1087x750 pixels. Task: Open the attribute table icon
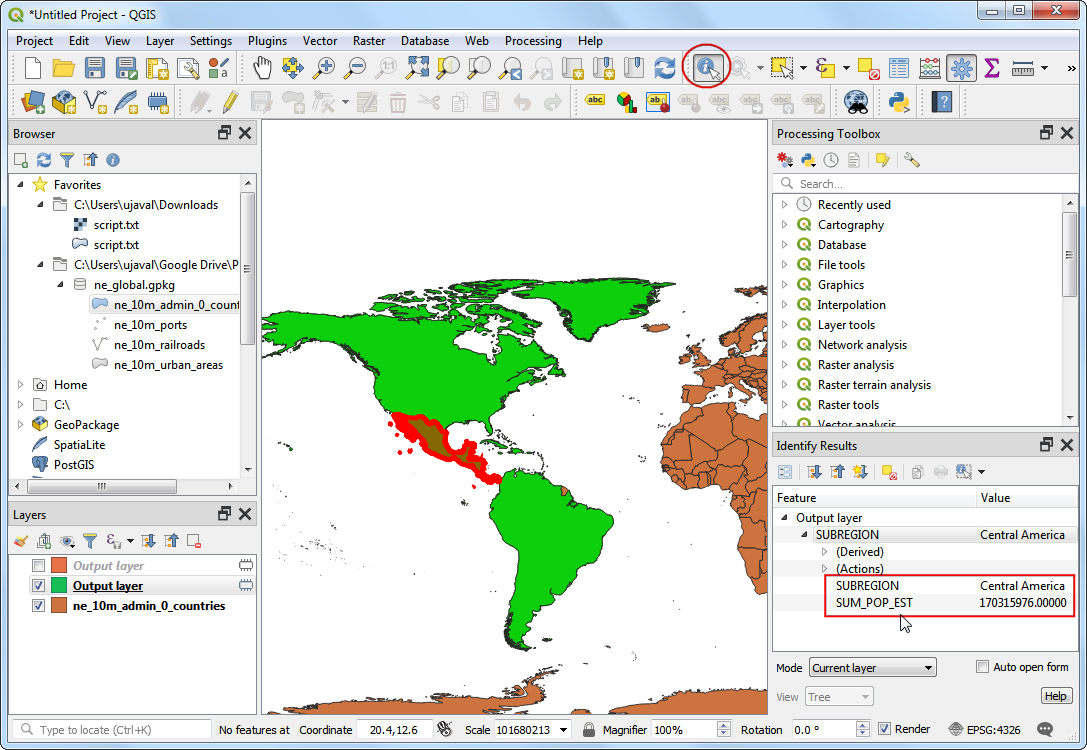[x=899, y=68]
